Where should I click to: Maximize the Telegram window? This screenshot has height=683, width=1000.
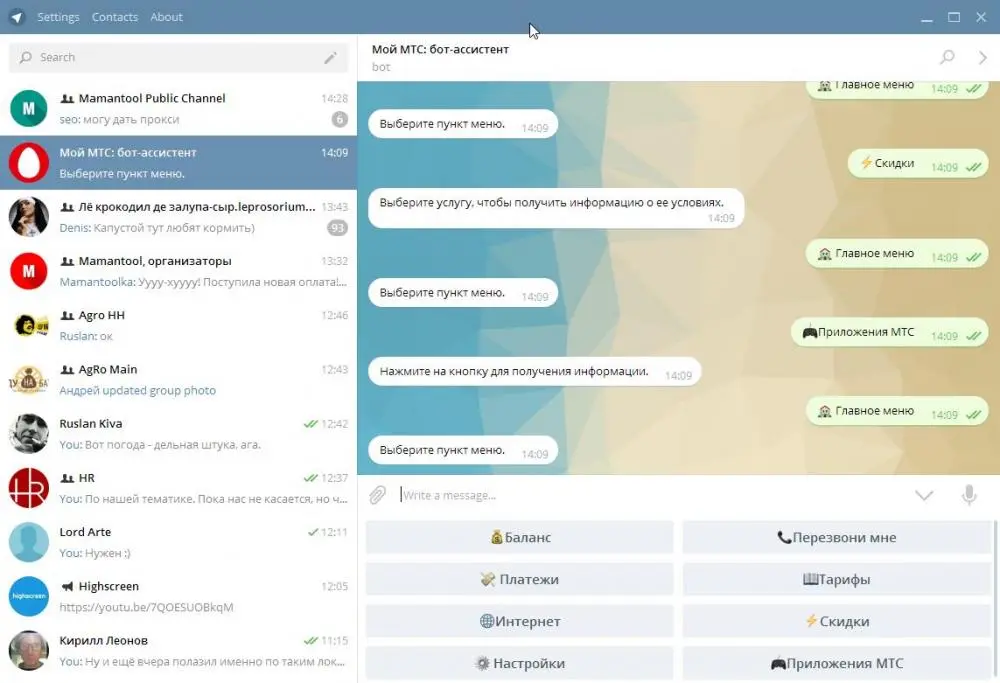click(954, 17)
